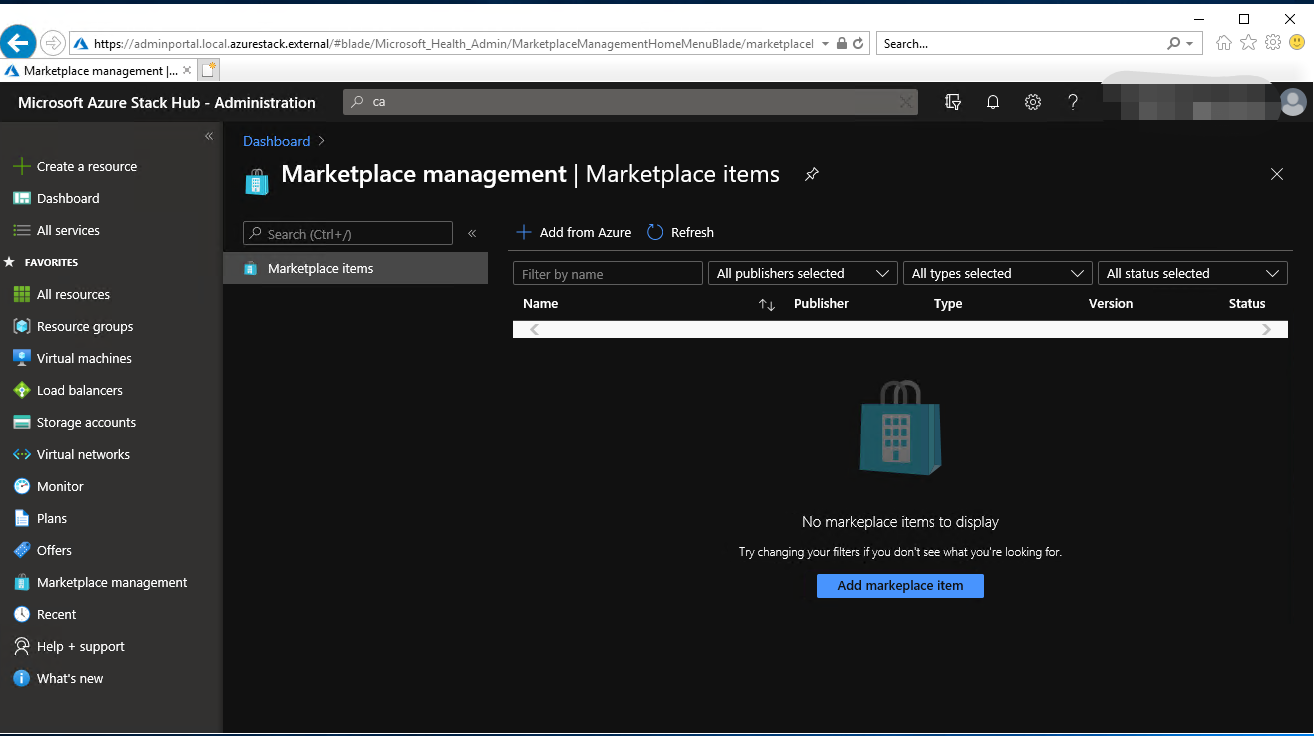The height and width of the screenshot is (736, 1314).
Task: Collapse the left sidebar menu
Action: pyautogui.click(x=209, y=136)
